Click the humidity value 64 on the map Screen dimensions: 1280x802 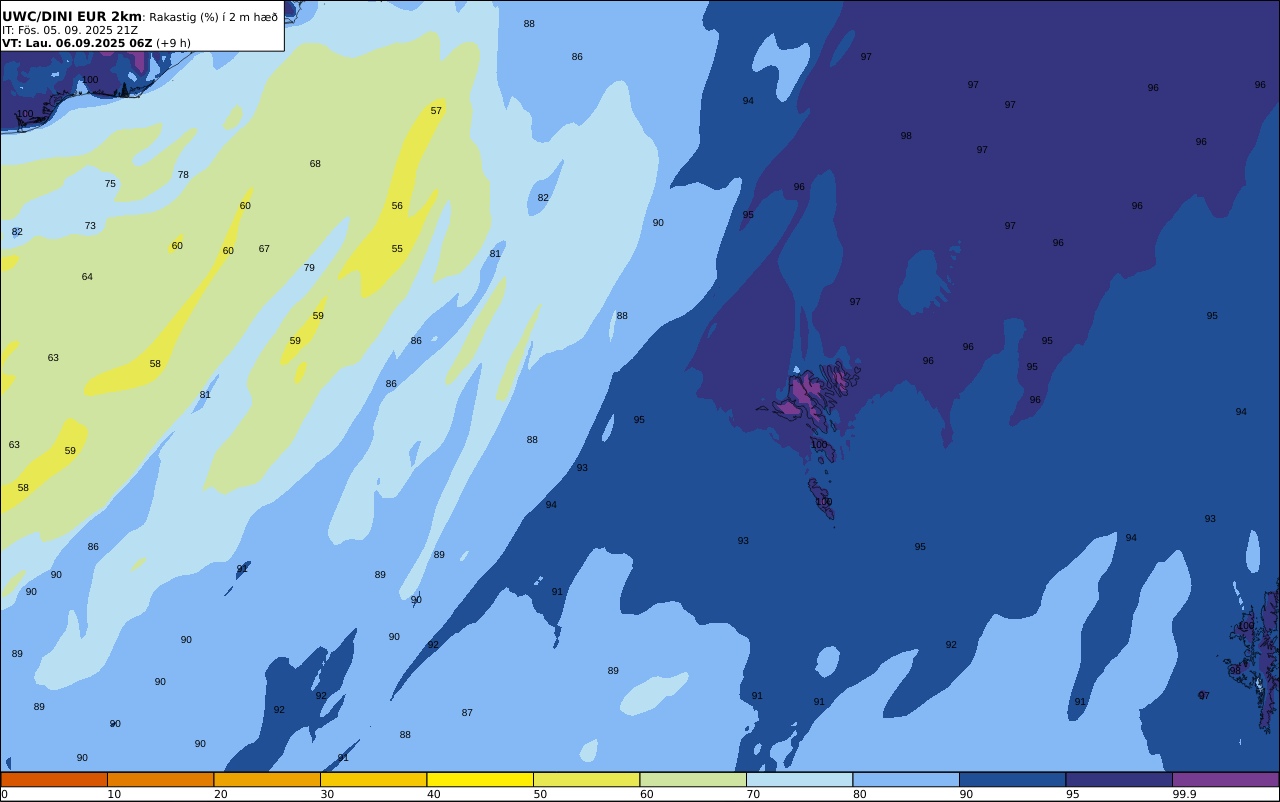[87, 277]
